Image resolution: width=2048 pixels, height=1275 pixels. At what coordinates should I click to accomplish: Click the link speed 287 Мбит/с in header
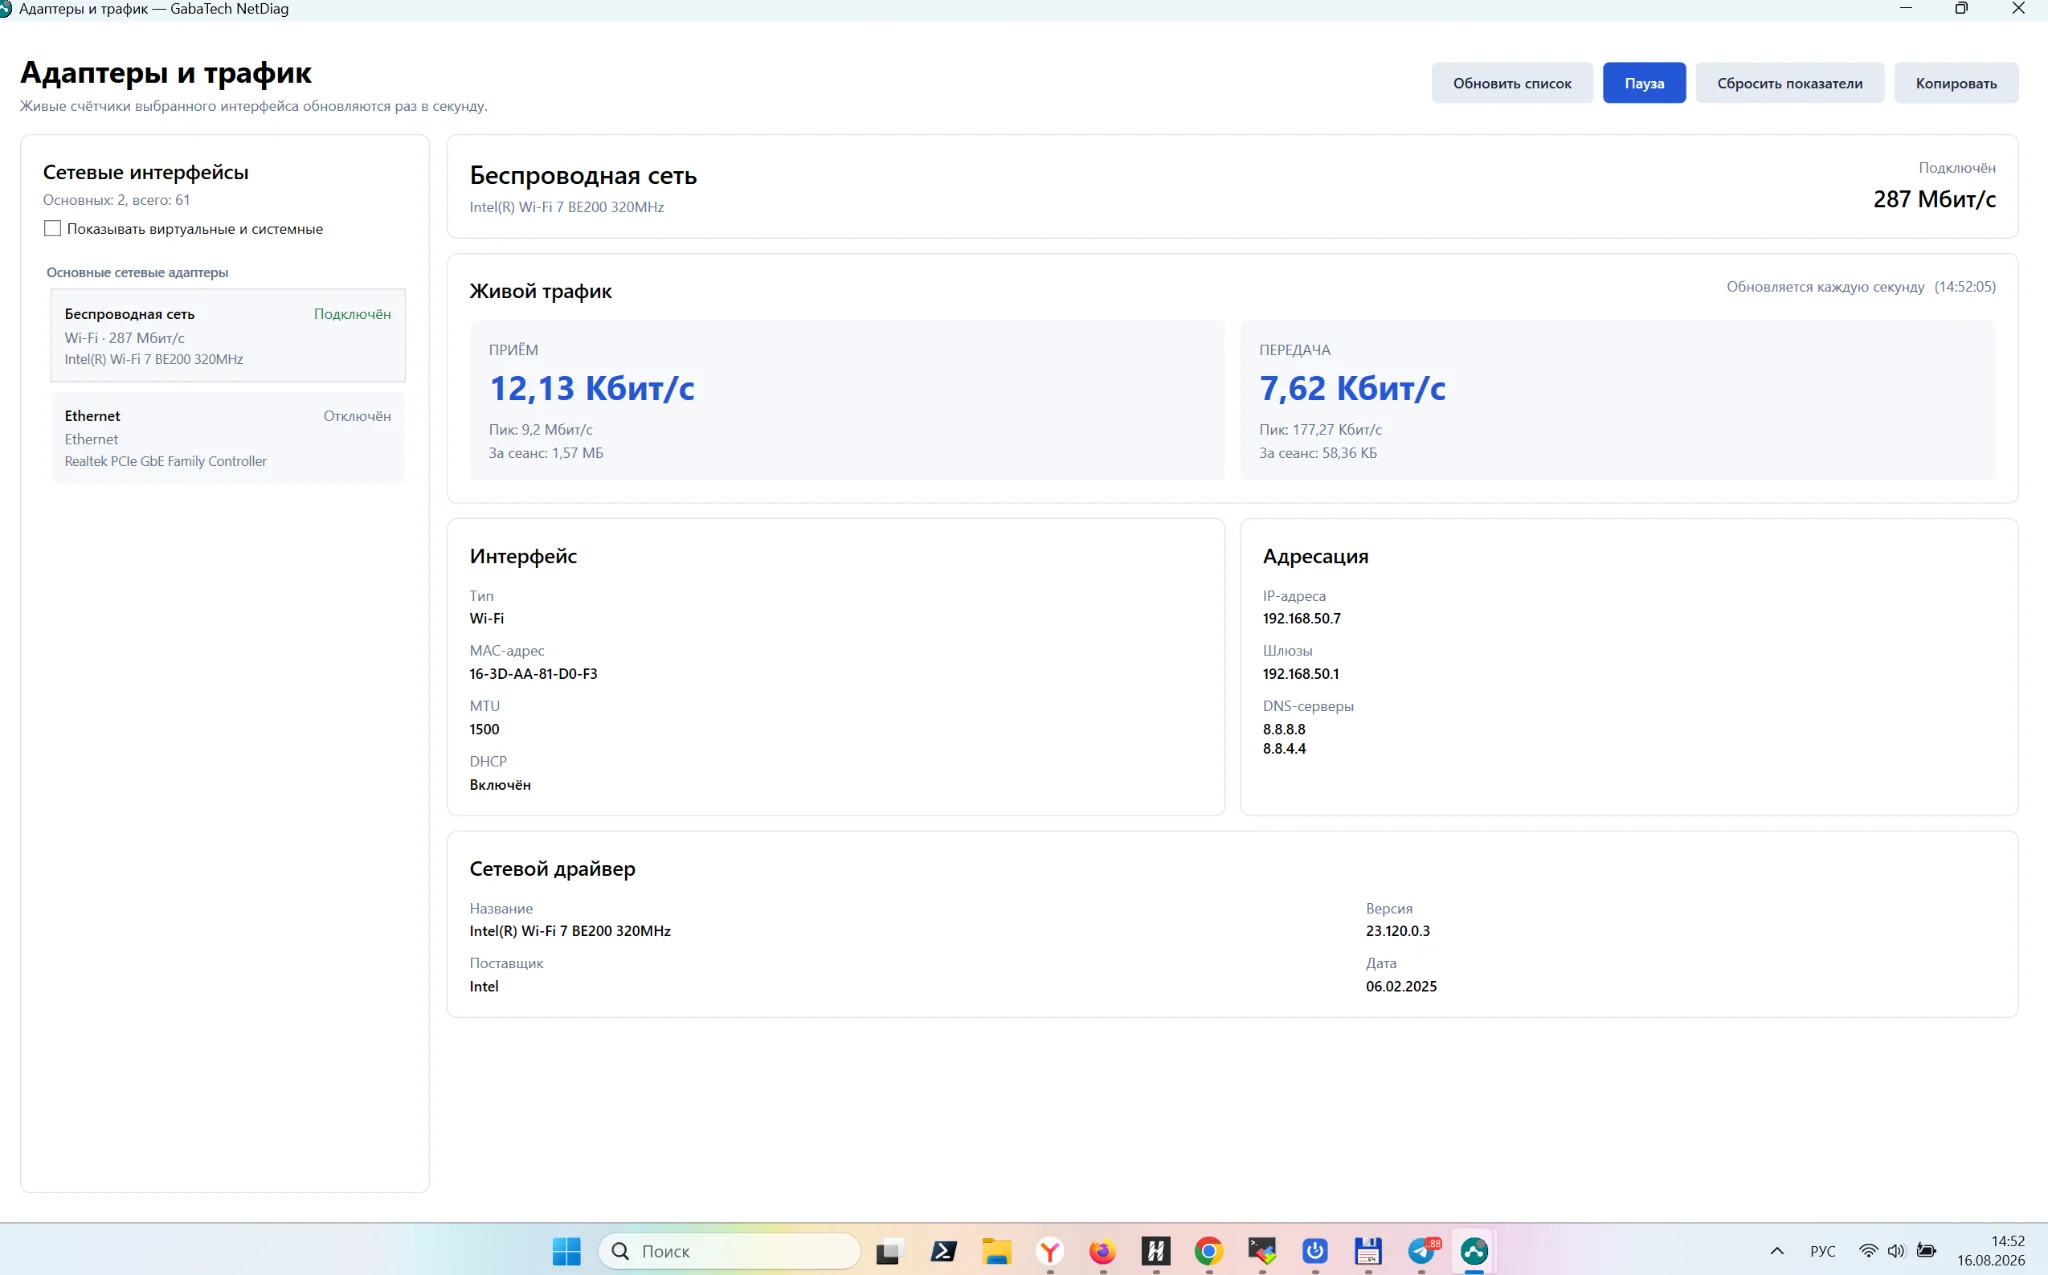click(1934, 199)
